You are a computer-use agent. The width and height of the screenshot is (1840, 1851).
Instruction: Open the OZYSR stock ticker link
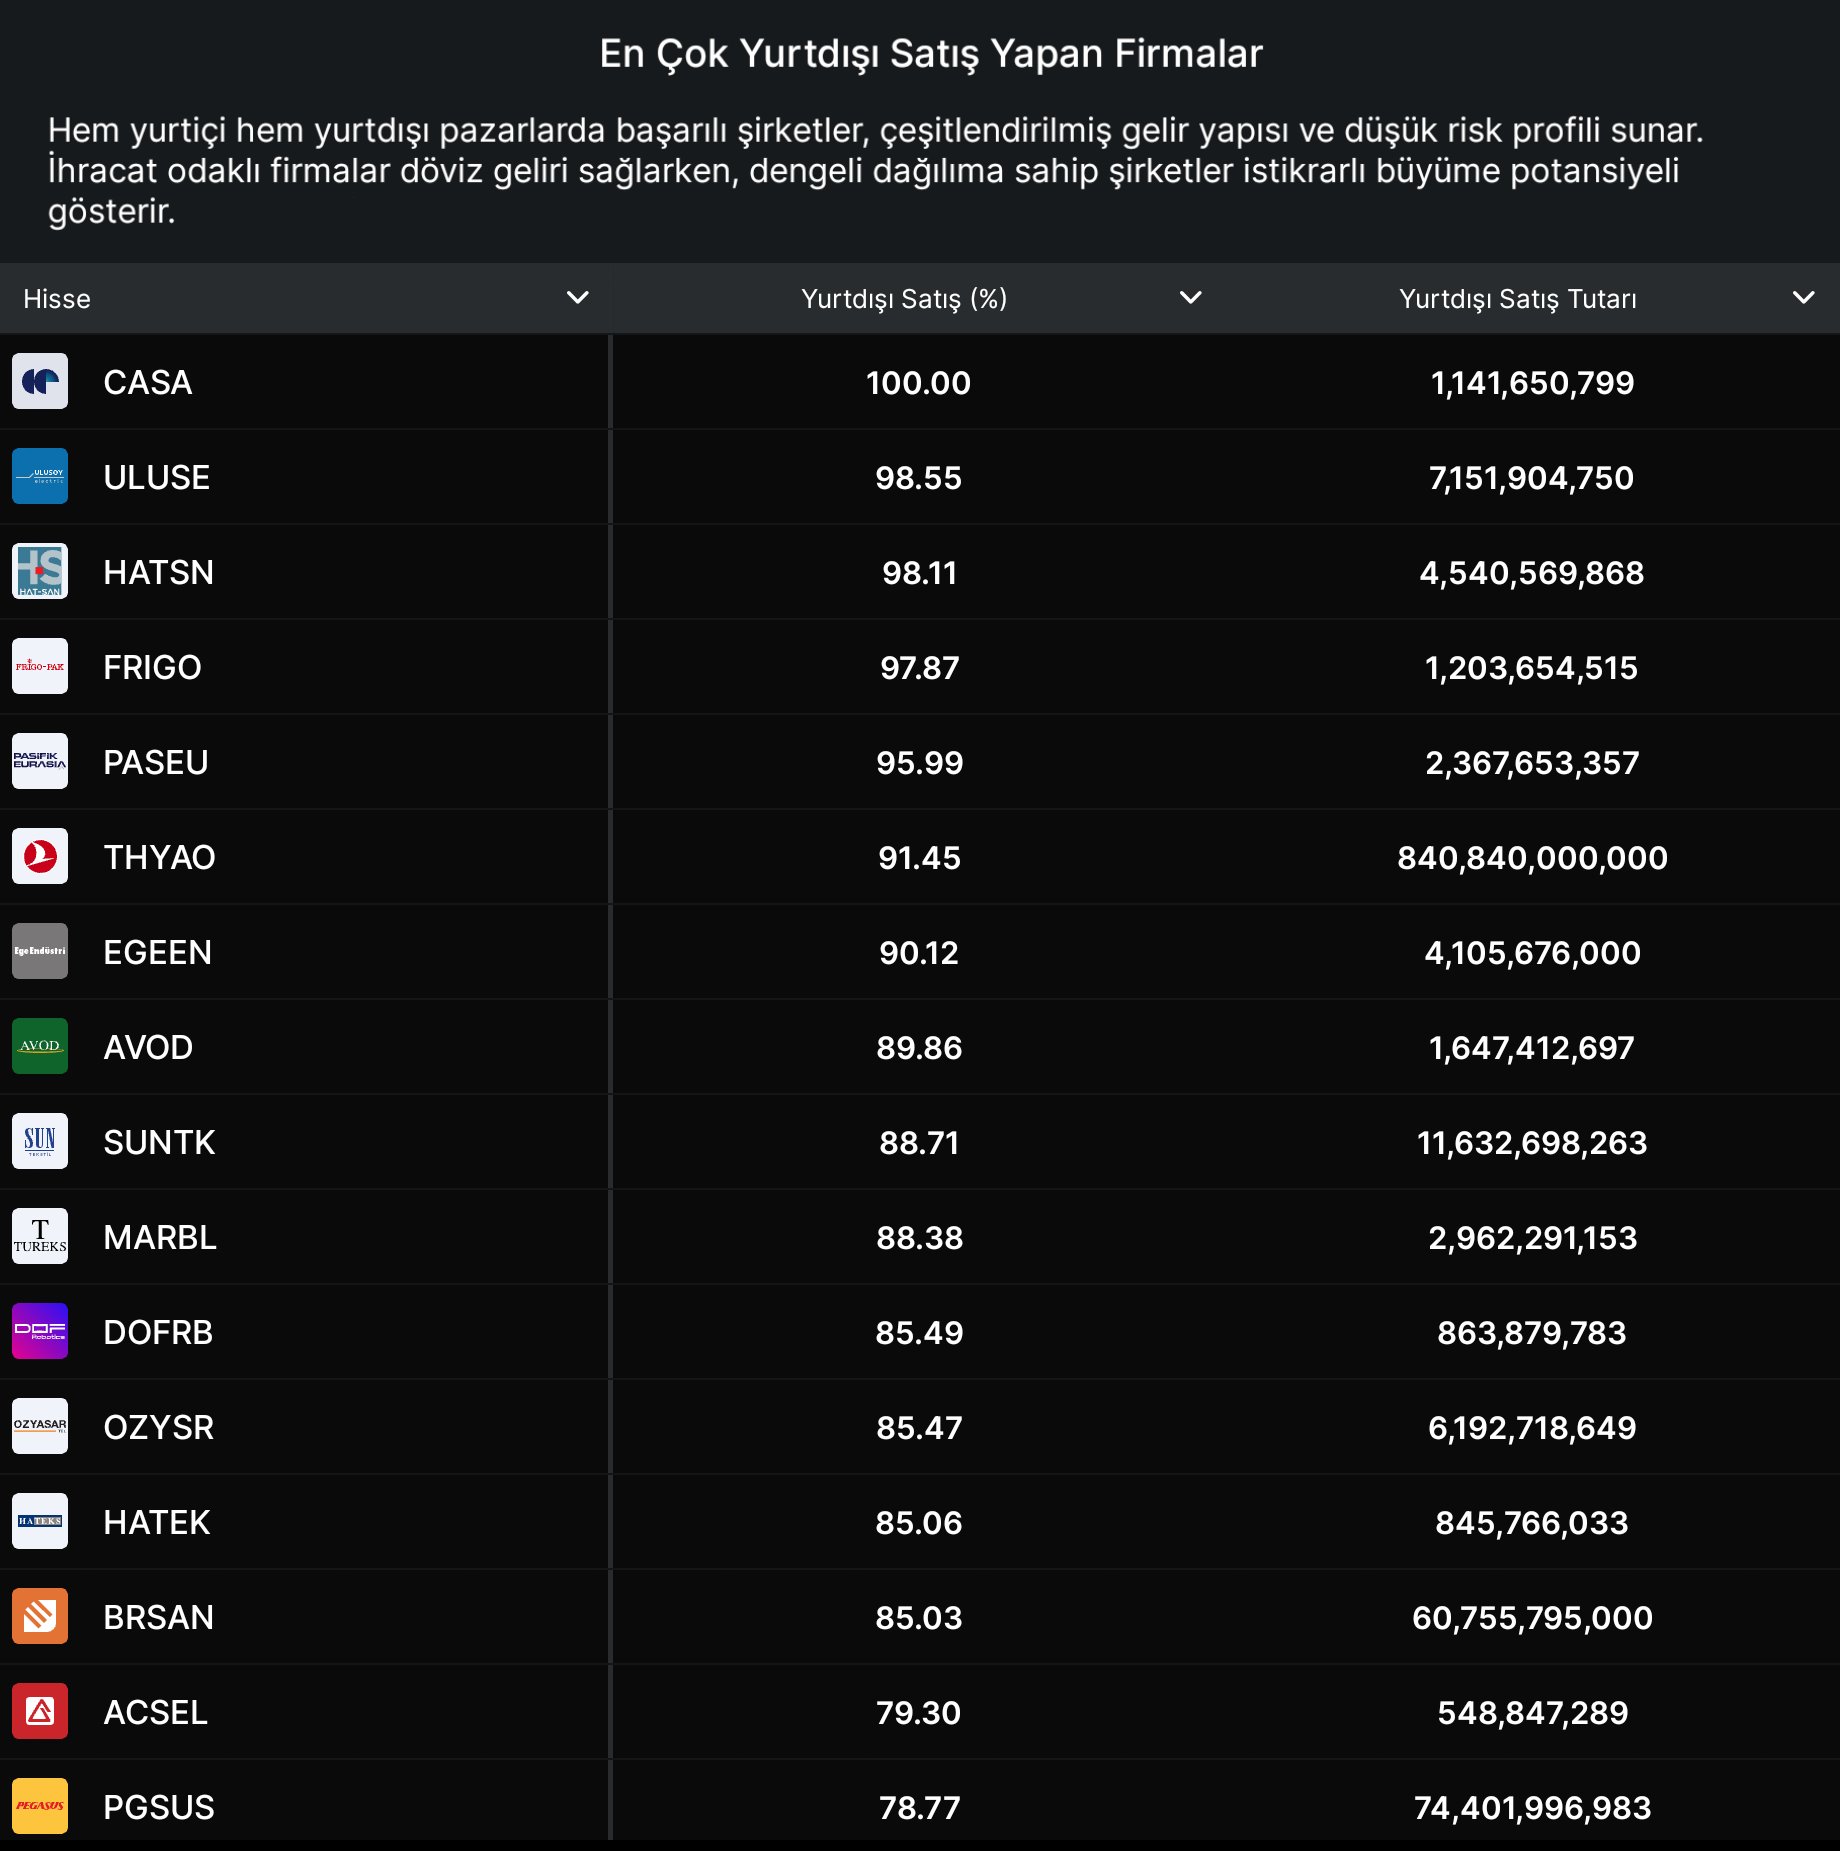coord(158,1427)
